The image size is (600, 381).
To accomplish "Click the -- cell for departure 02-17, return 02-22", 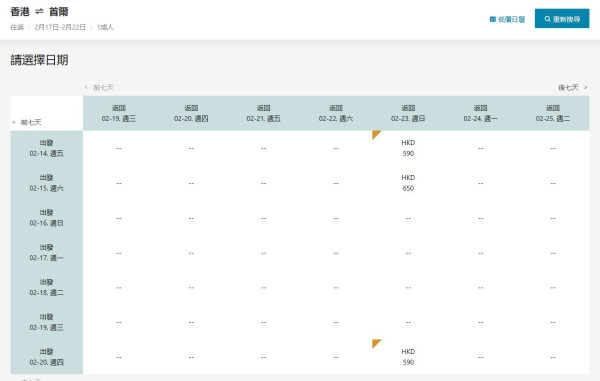I will 336,253.
